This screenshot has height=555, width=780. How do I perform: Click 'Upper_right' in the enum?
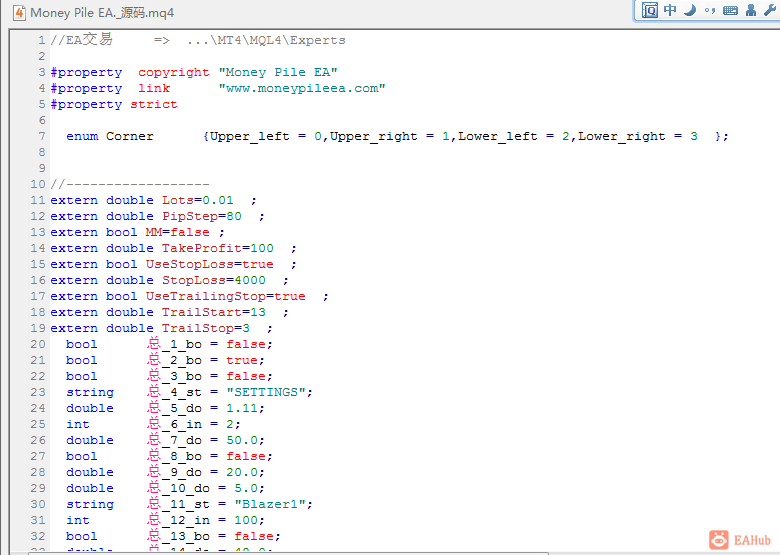pyautogui.click(x=374, y=136)
